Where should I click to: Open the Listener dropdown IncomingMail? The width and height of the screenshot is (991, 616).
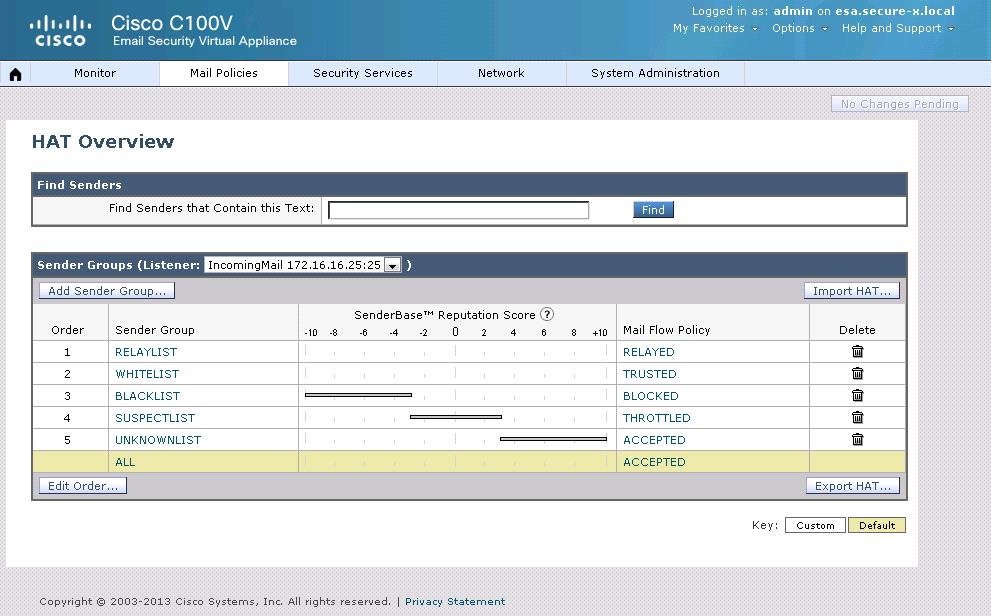[x=303, y=265]
